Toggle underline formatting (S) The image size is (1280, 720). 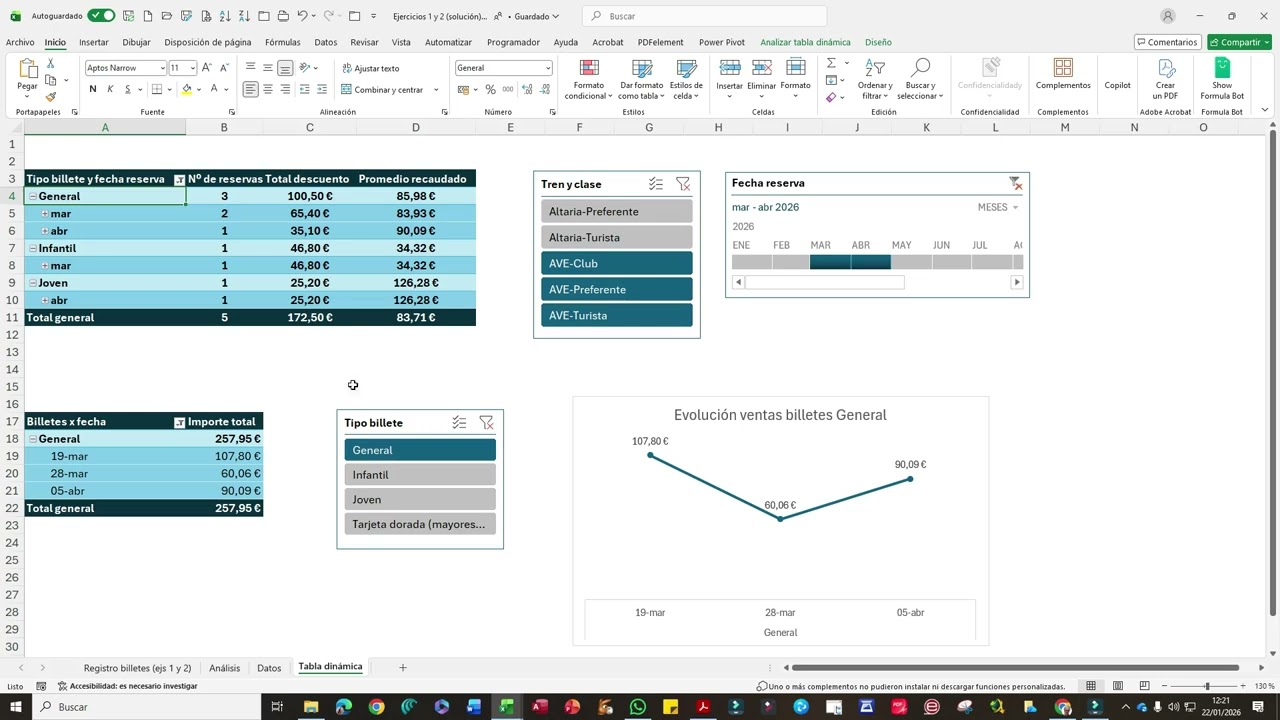[127, 89]
